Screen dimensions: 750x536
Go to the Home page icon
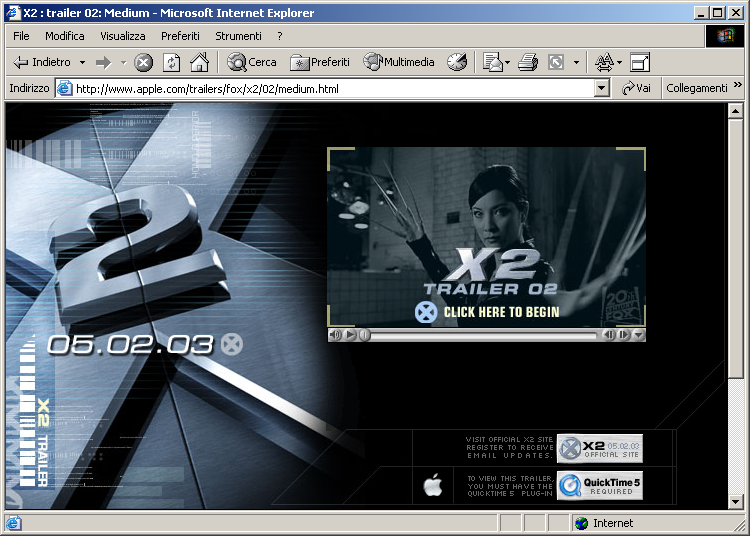tap(199, 62)
